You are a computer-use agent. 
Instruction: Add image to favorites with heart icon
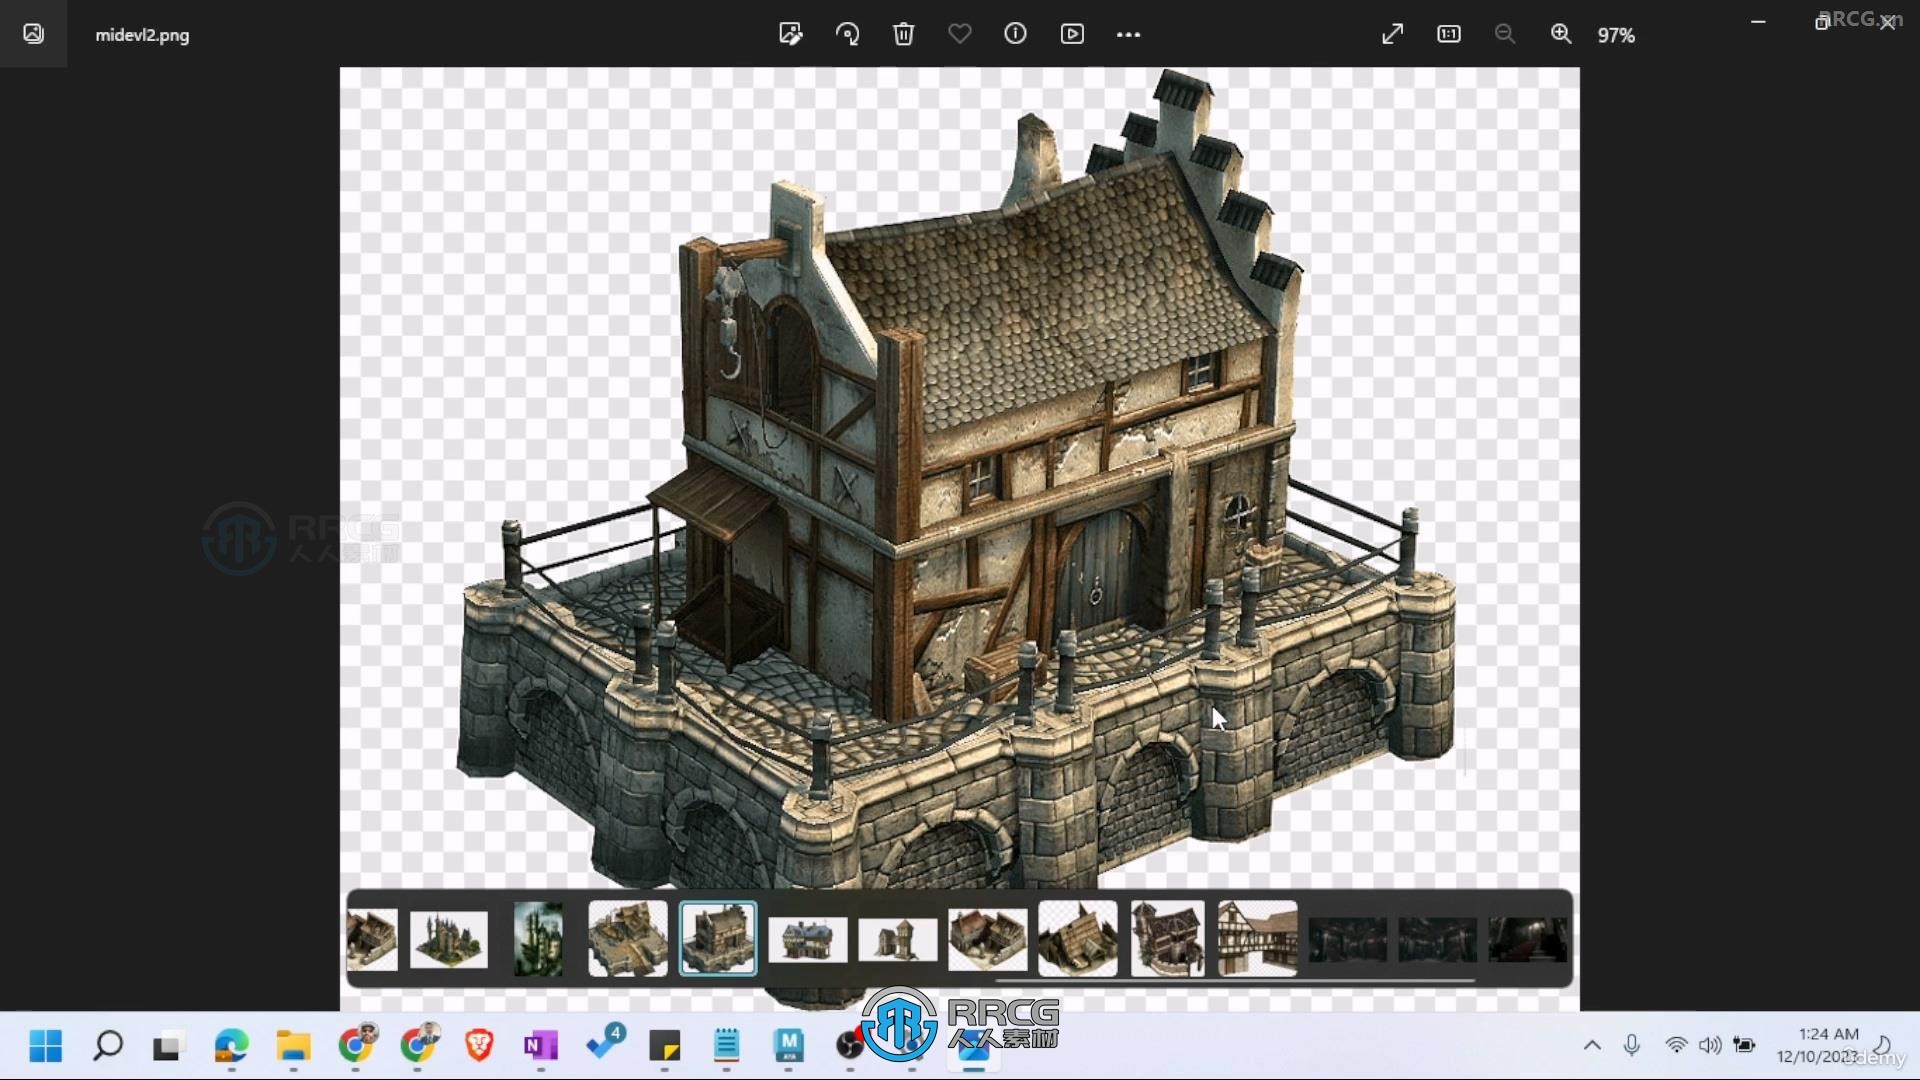click(960, 34)
